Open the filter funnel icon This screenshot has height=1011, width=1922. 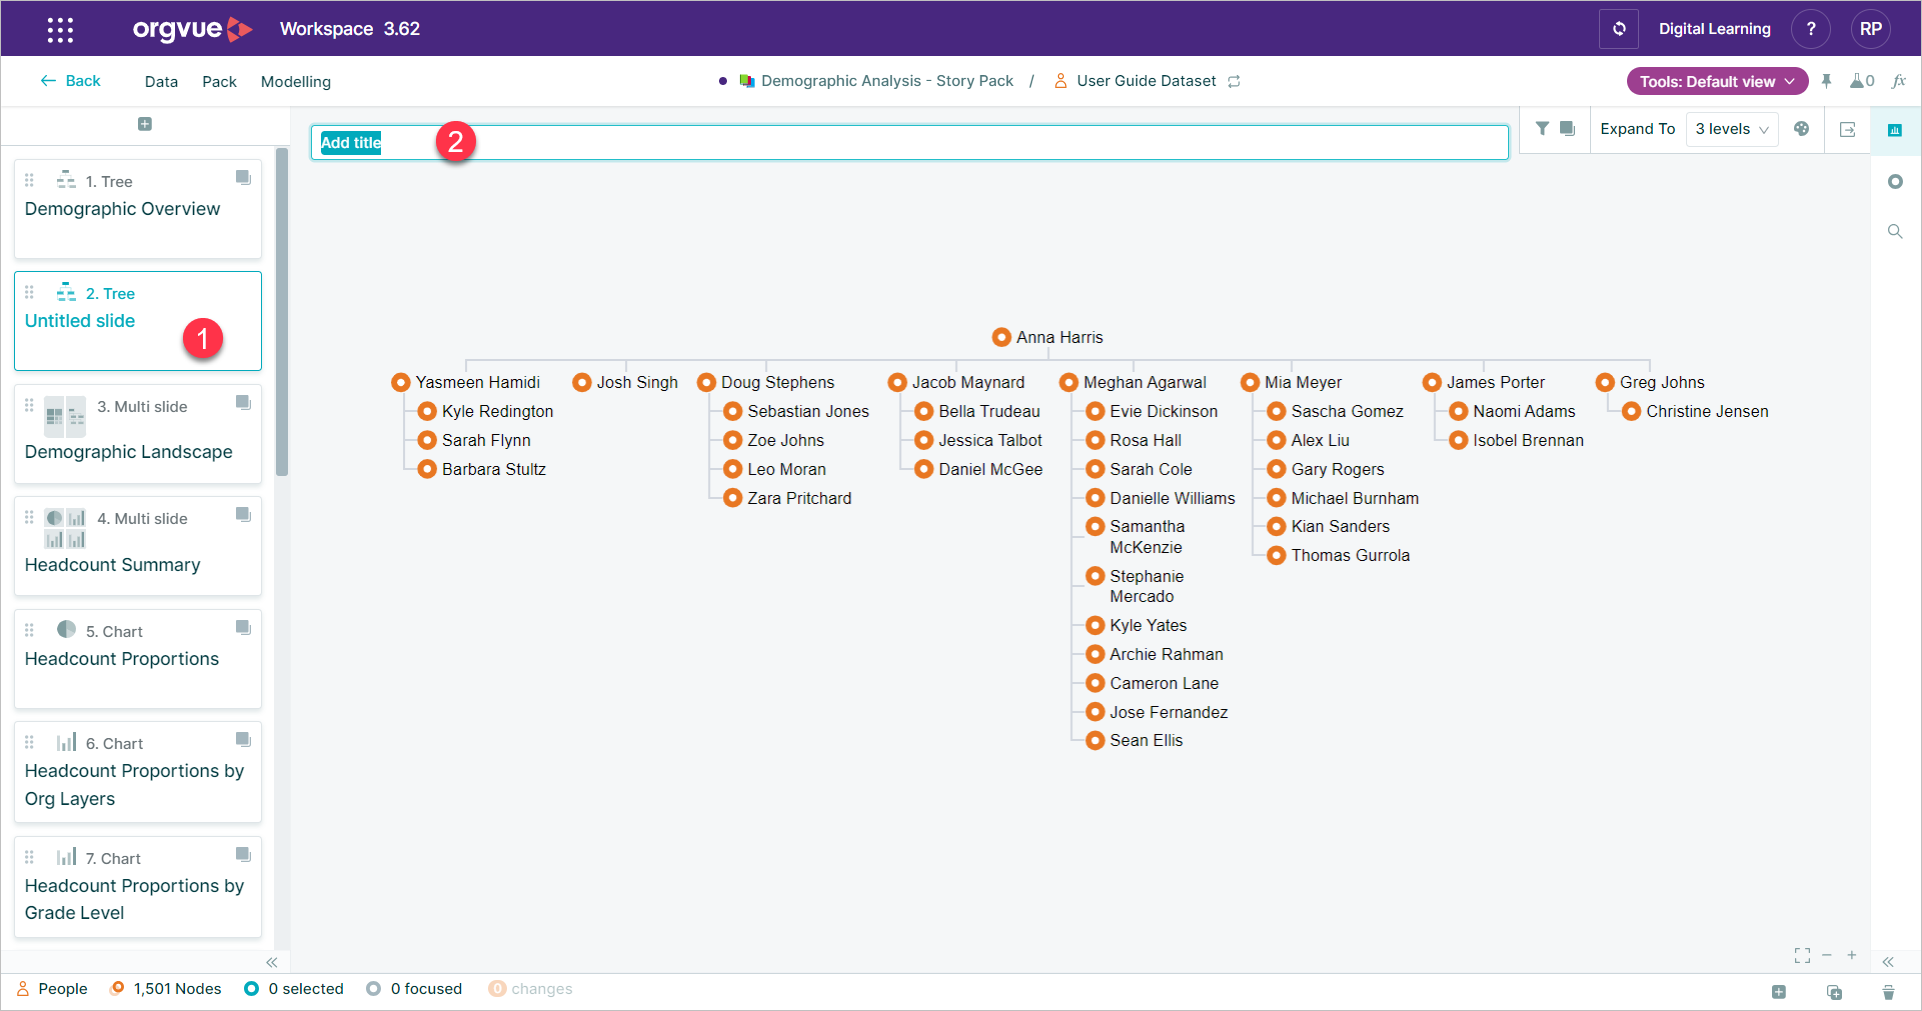(x=1542, y=129)
